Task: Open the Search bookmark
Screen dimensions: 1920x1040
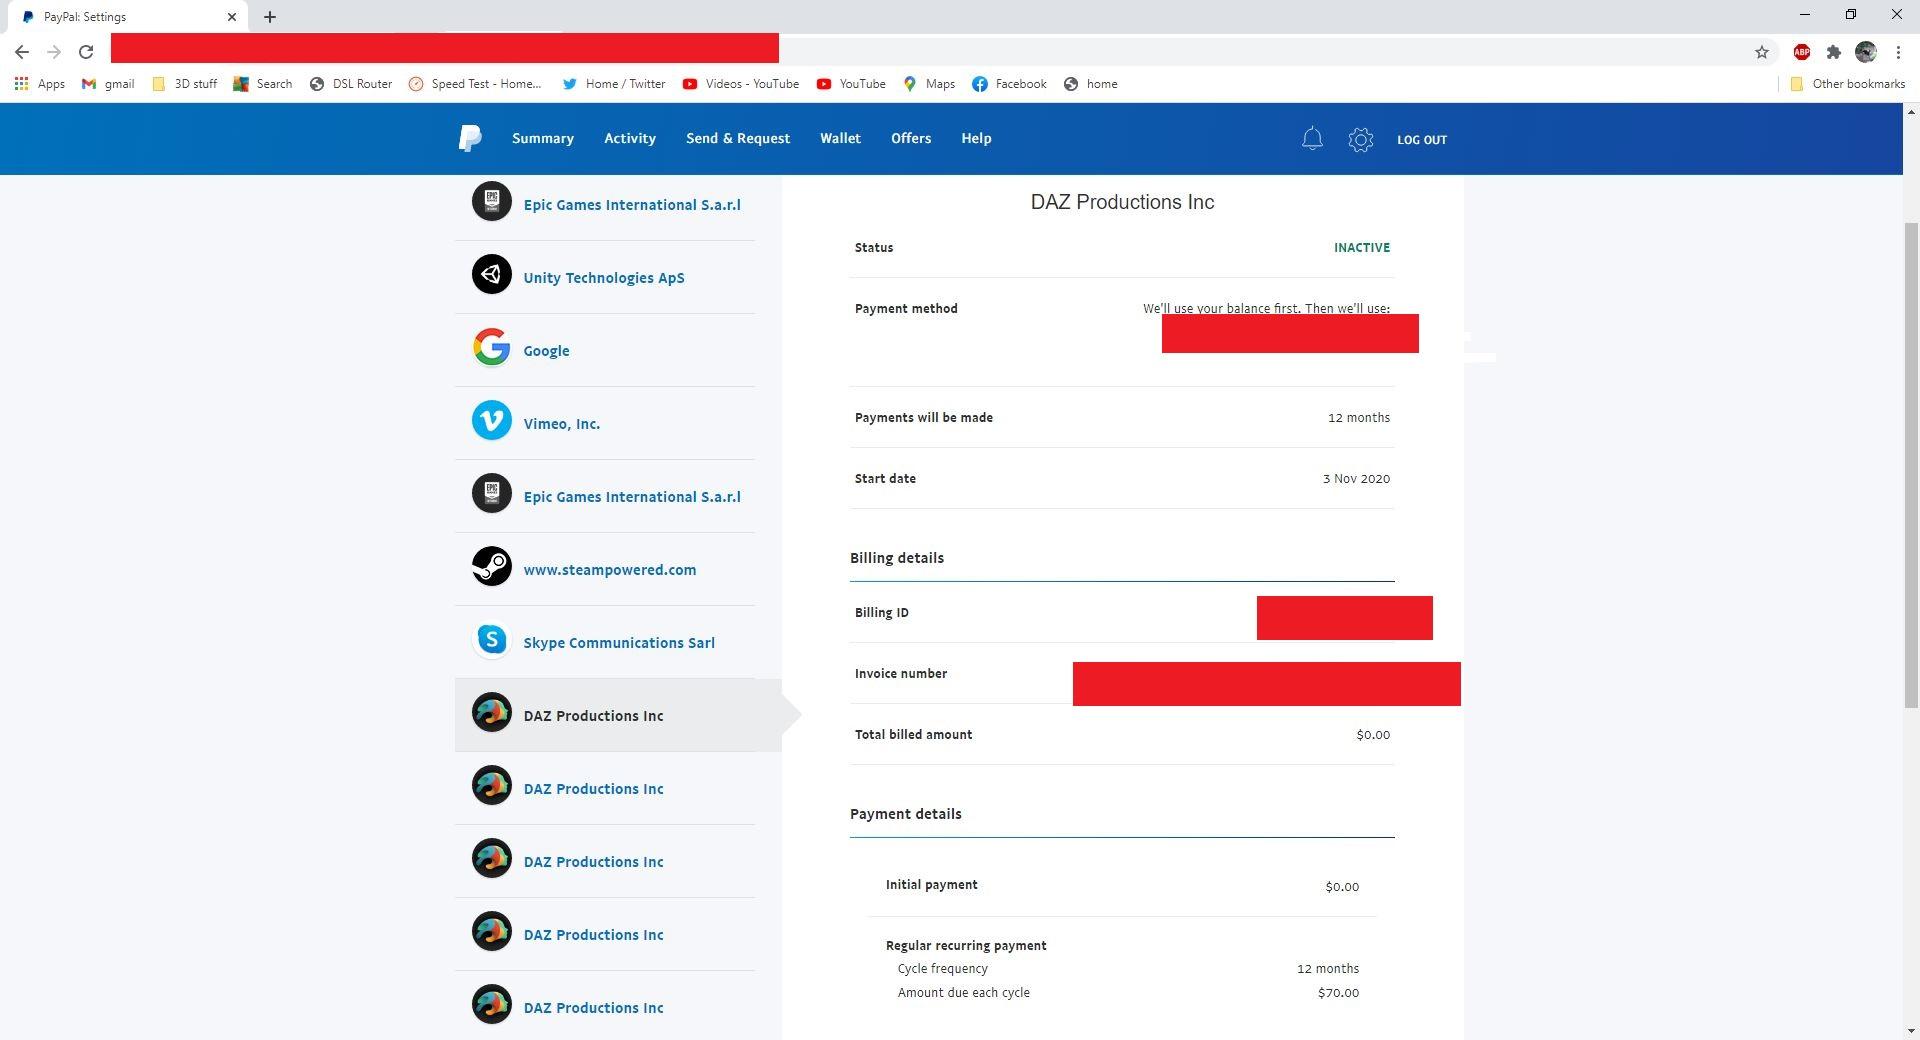Action: (x=262, y=84)
